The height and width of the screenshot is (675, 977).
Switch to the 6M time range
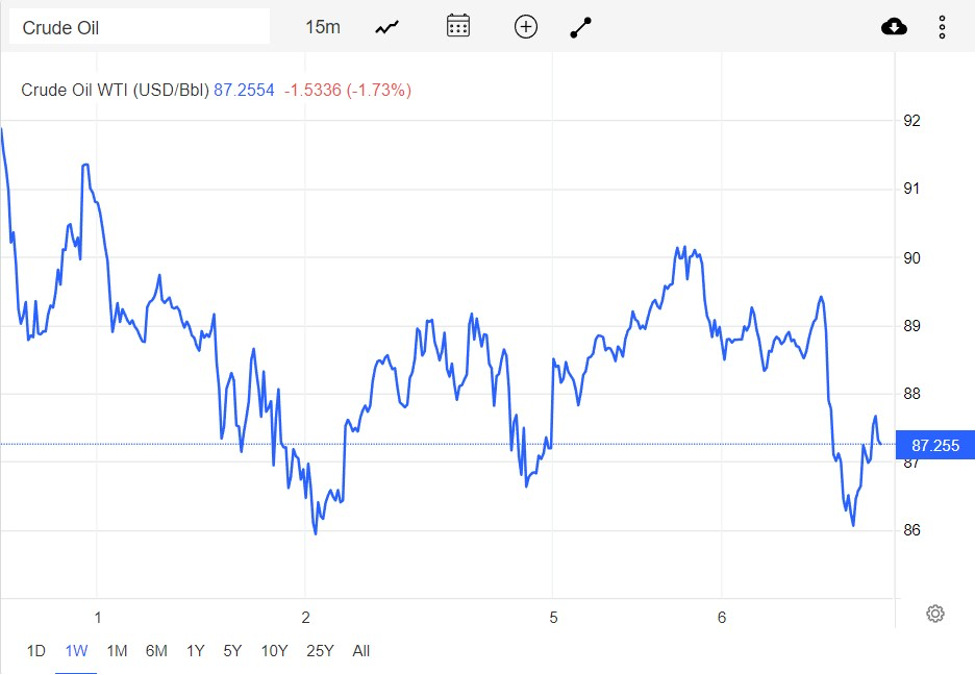[x=156, y=651]
